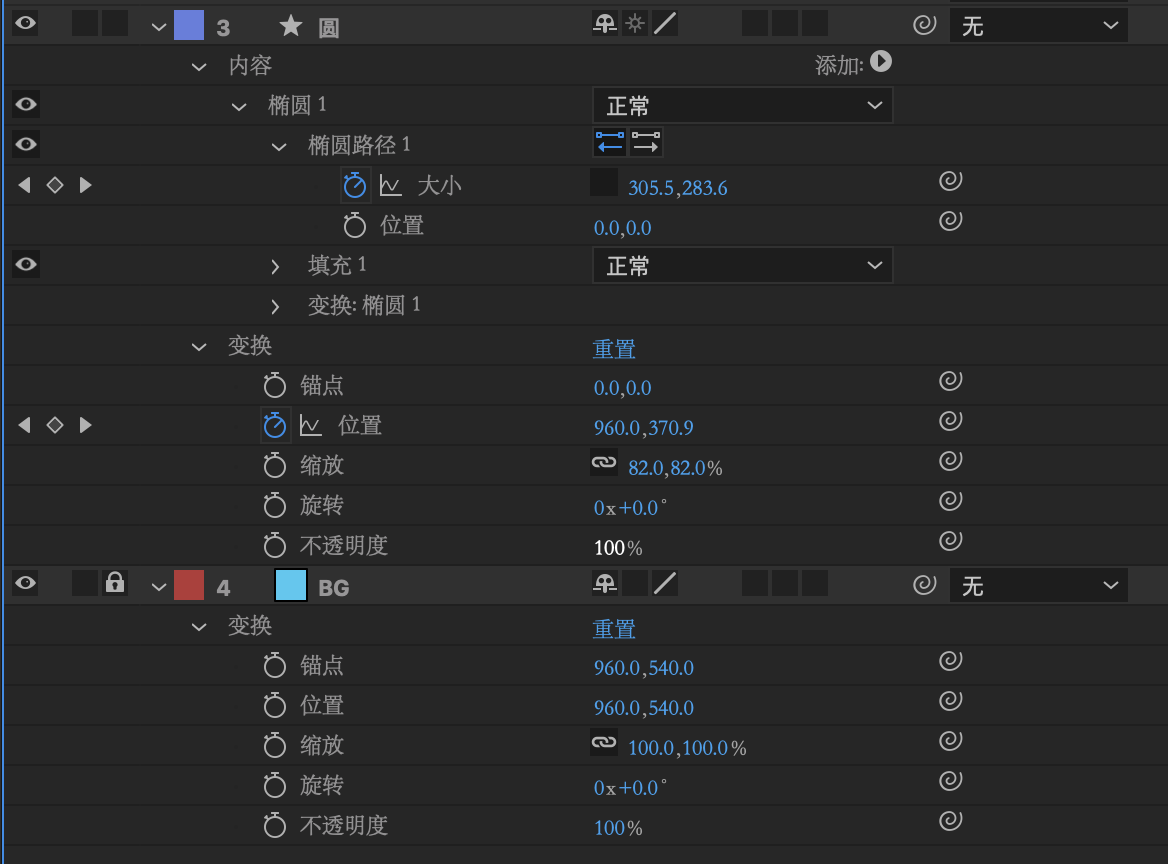Click the add play button next to 添加
This screenshot has width=1168, height=864.
click(880, 63)
